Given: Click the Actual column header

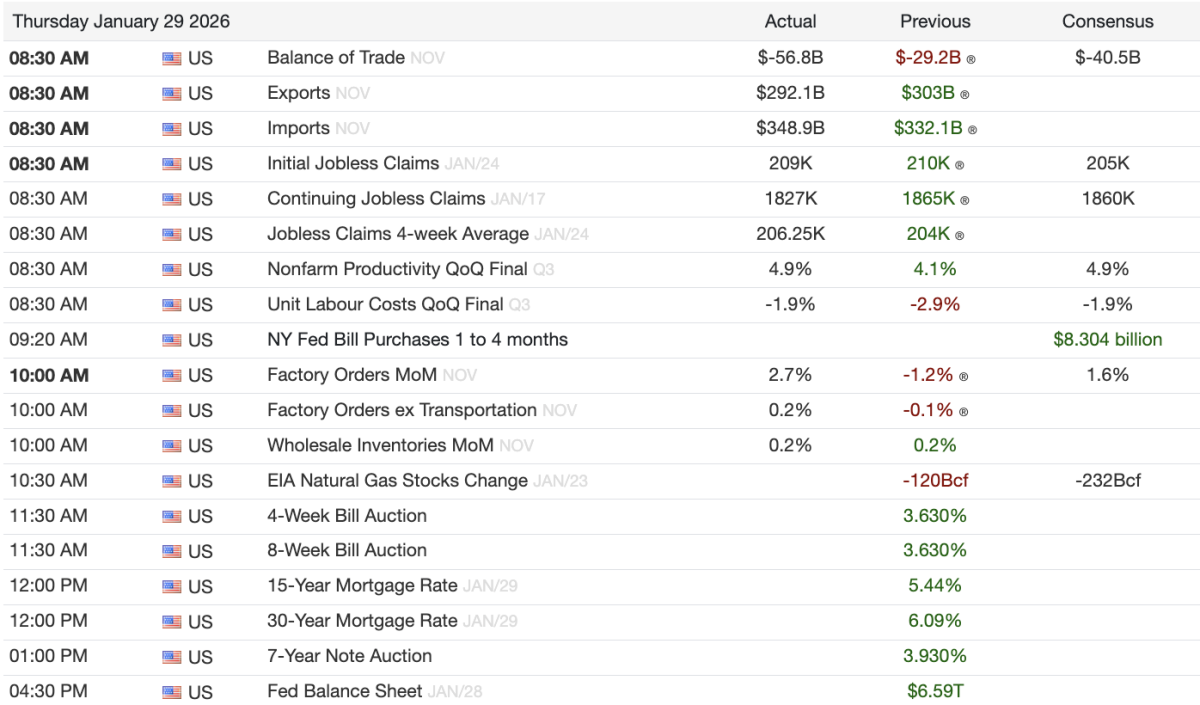Looking at the screenshot, I should pos(790,21).
